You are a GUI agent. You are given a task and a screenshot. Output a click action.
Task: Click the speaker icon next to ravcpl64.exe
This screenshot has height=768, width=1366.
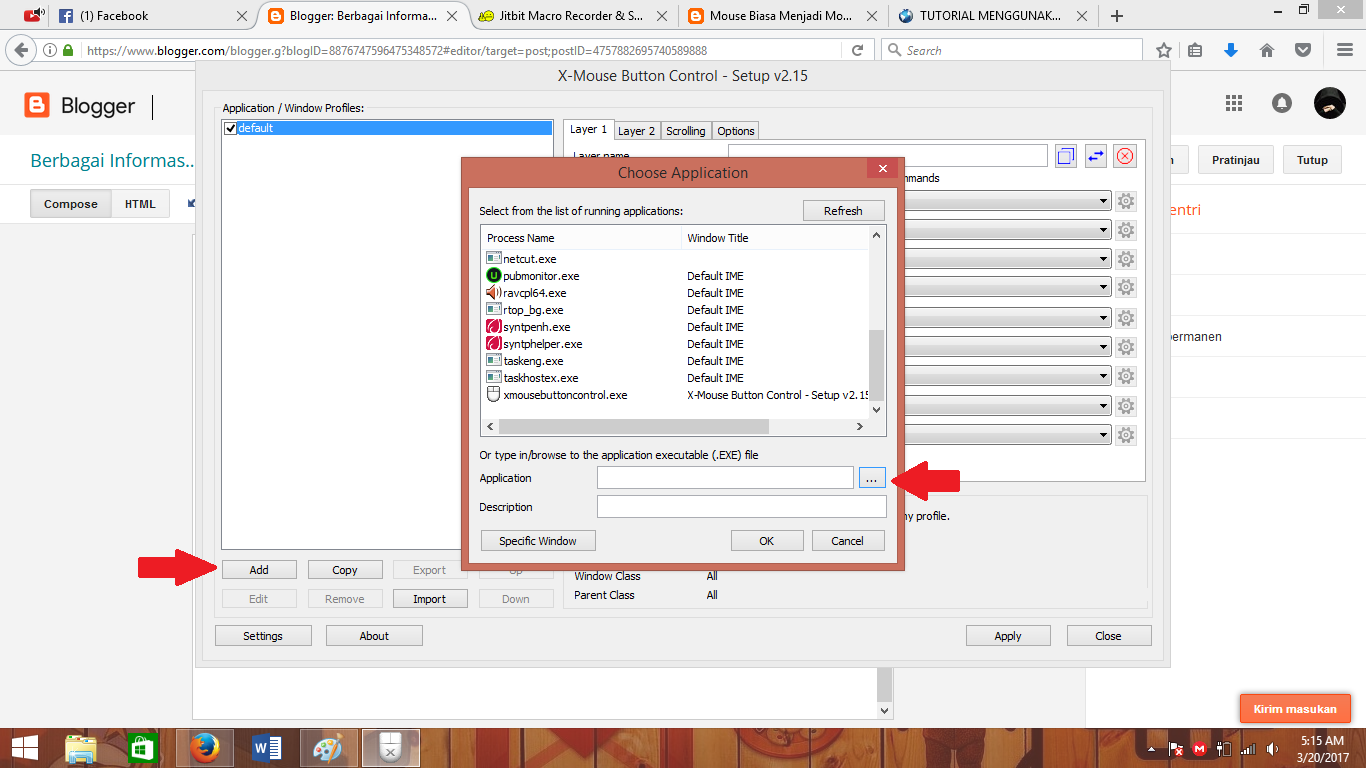[x=493, y=292]
